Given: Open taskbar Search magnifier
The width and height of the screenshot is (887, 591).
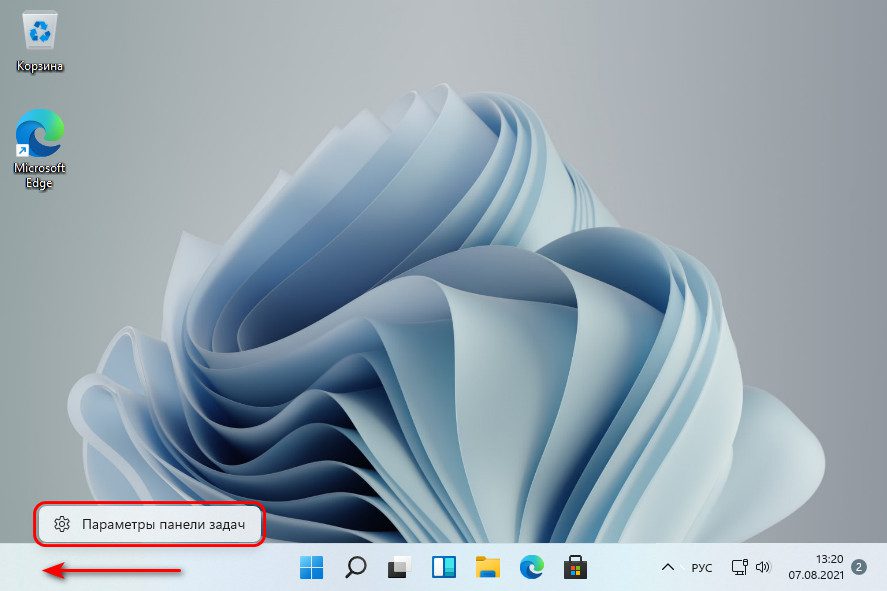Looking at the screenshot, I should click(356, 567).
